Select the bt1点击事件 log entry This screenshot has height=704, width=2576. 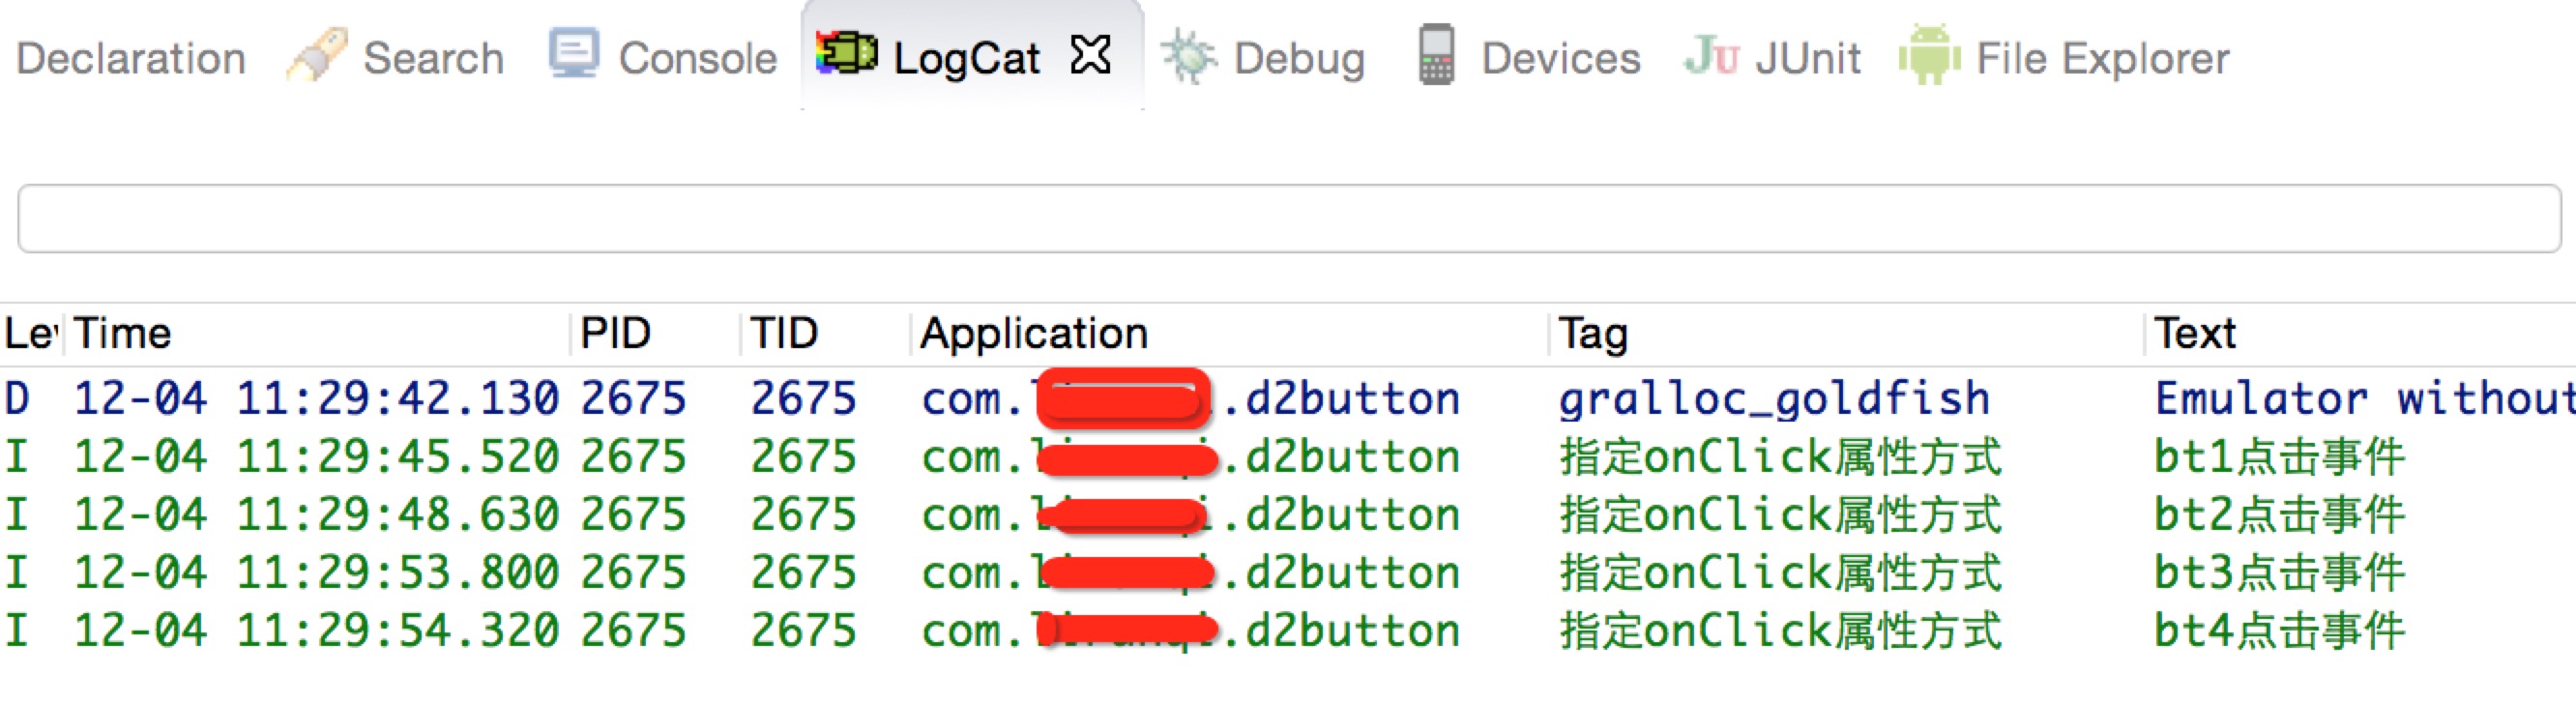tap(2279, 457)
